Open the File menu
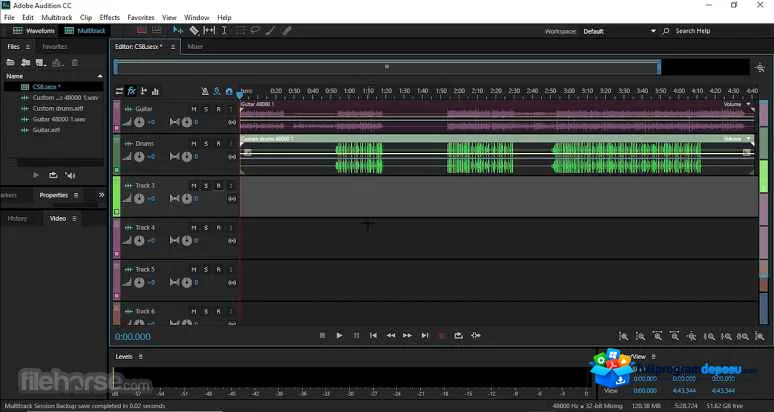 9,17
